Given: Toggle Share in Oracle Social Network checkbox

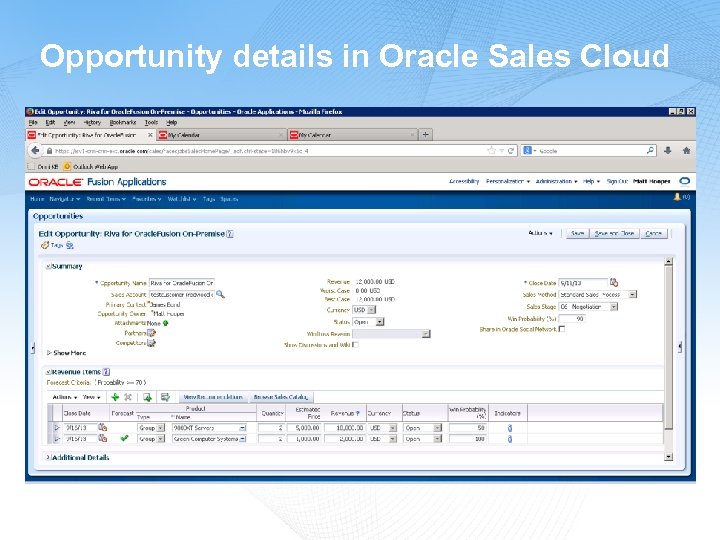Looking at the screenshot, I should coord(562,329).
